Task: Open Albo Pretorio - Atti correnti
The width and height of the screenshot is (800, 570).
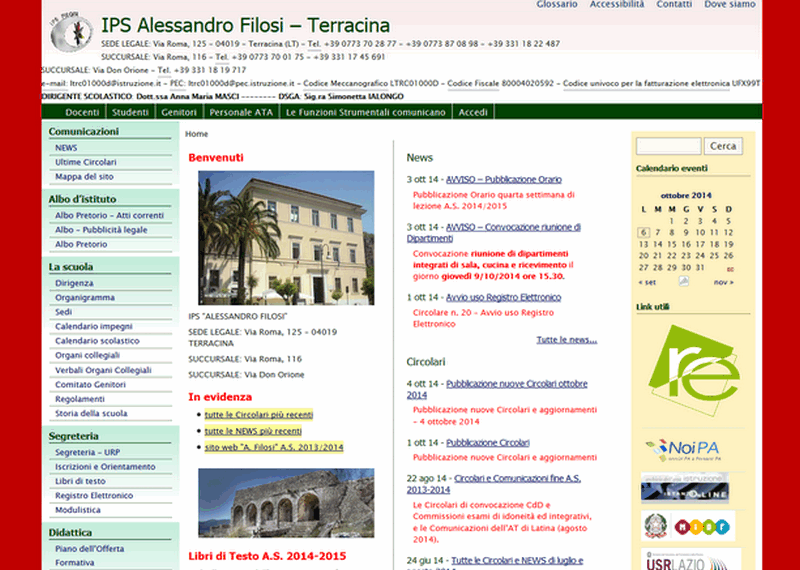Action: point(109,215)
